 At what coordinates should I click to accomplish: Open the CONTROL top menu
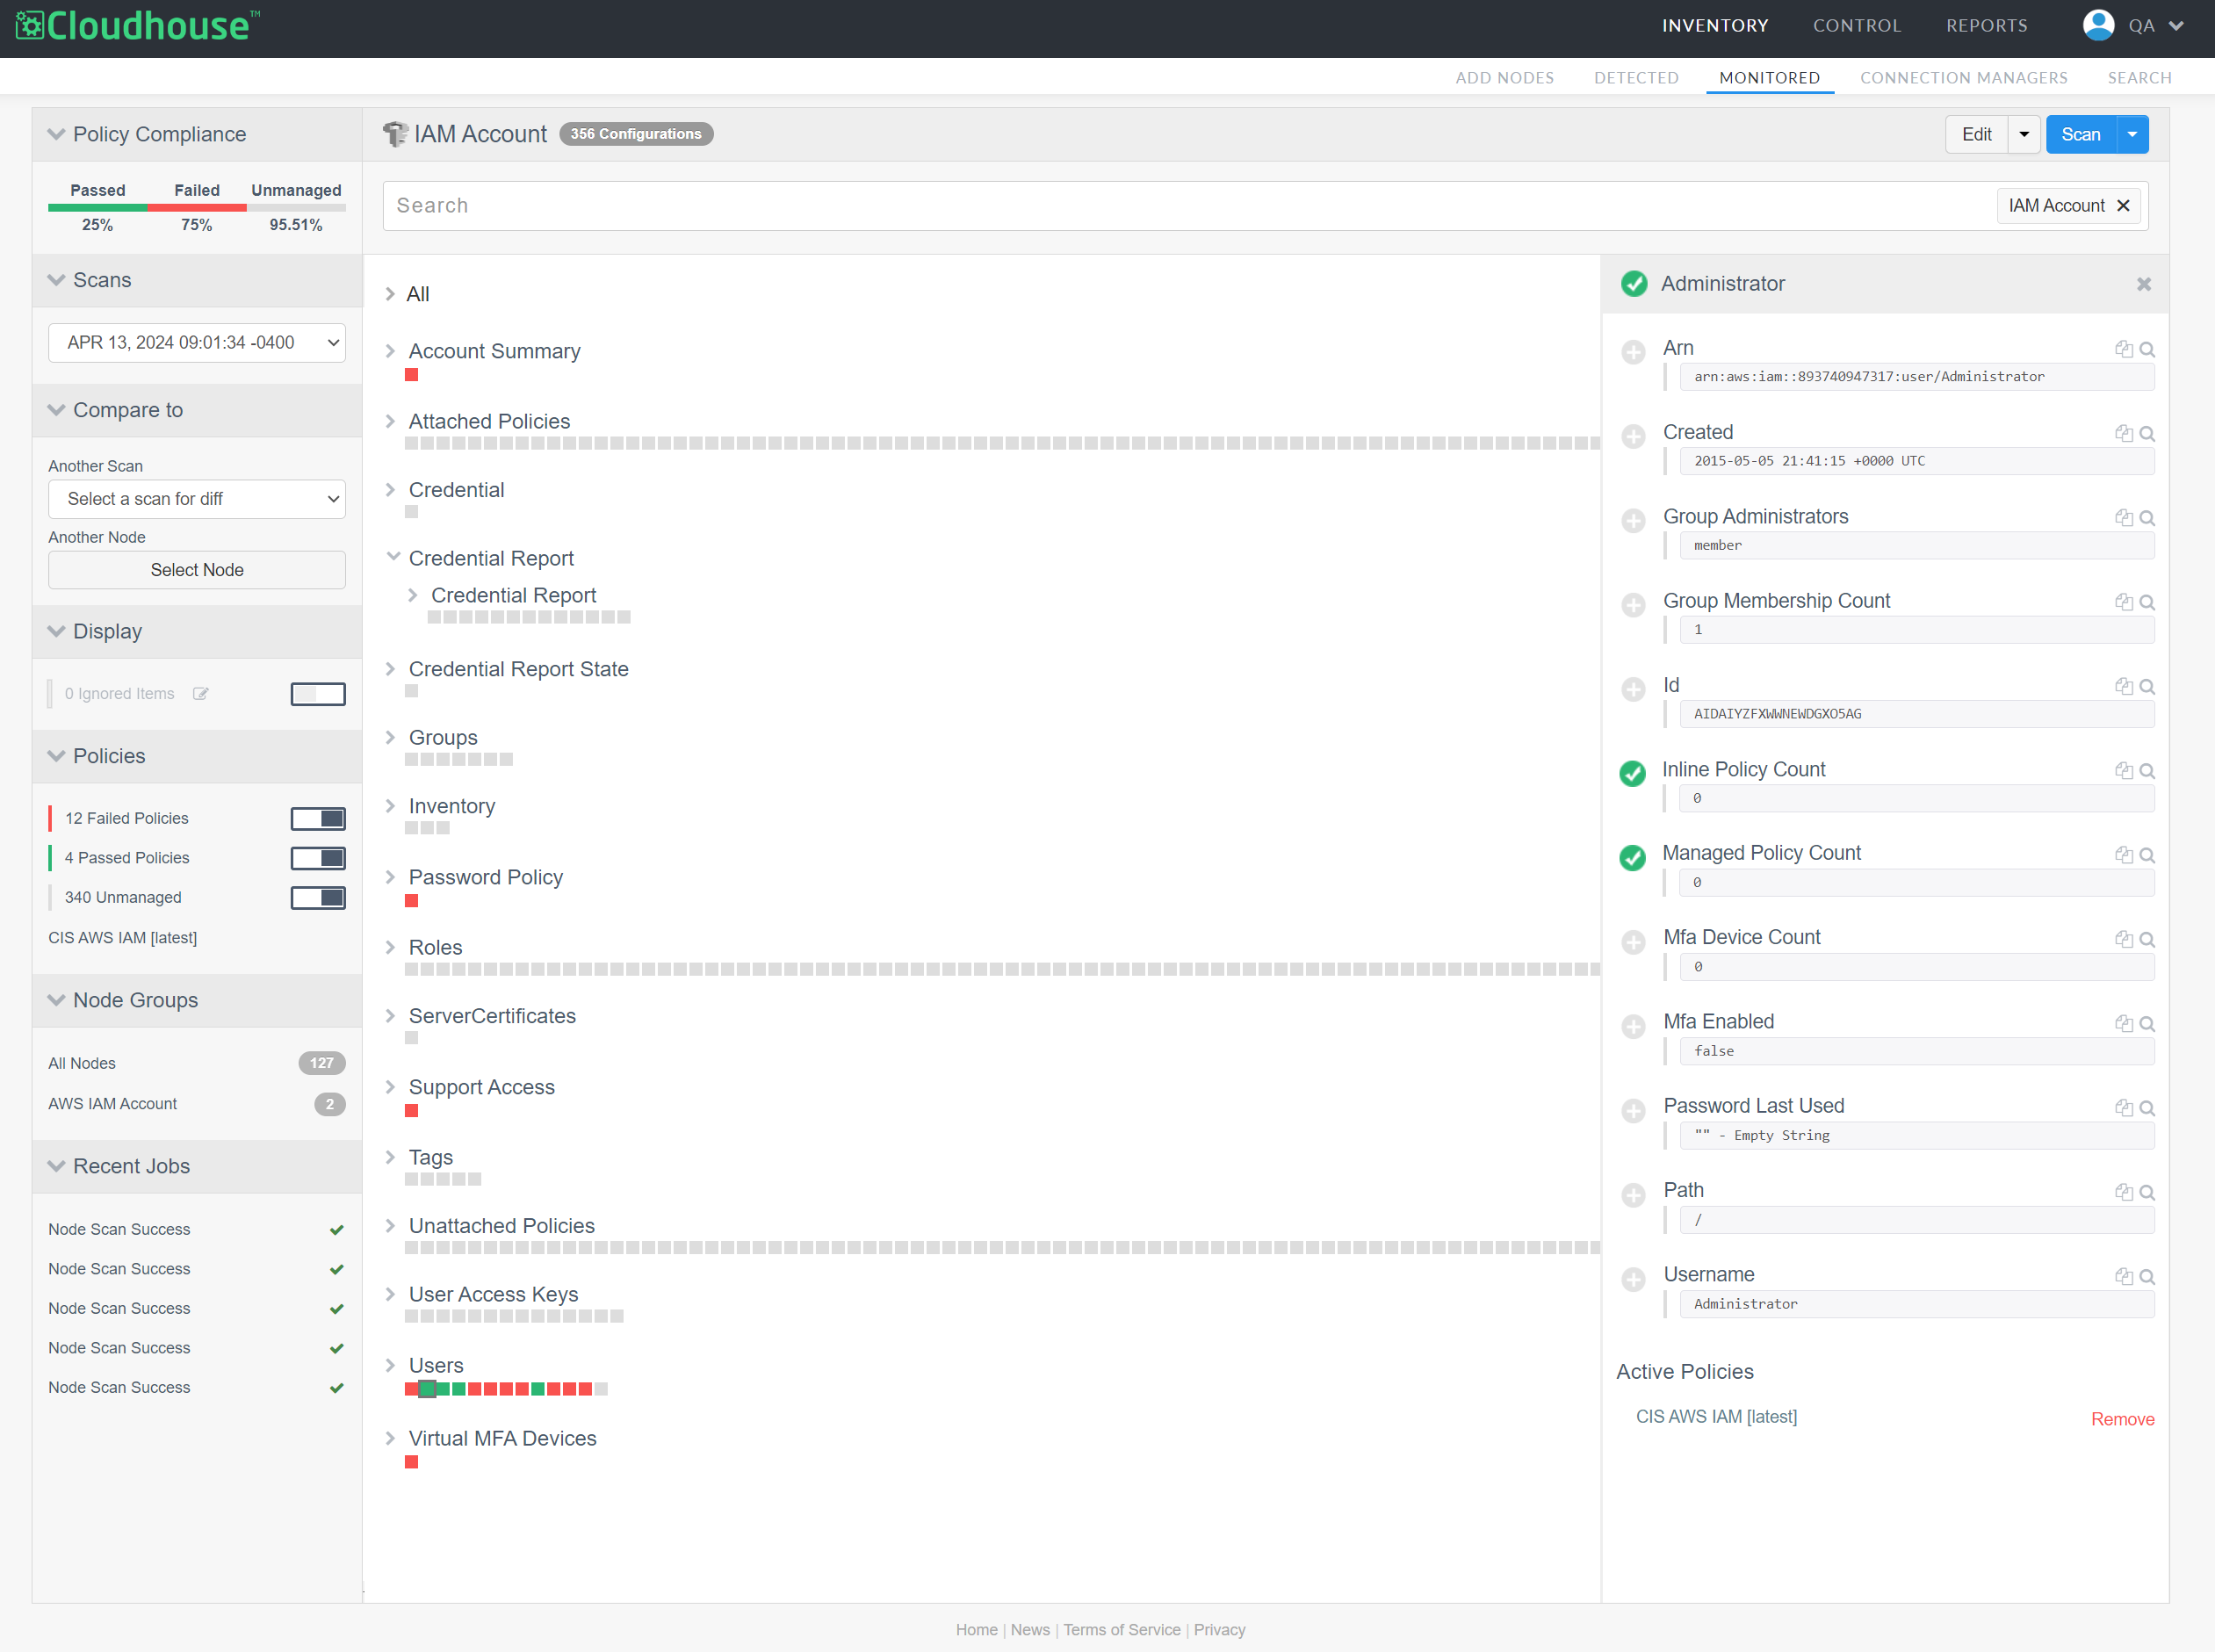[1857, 26]
